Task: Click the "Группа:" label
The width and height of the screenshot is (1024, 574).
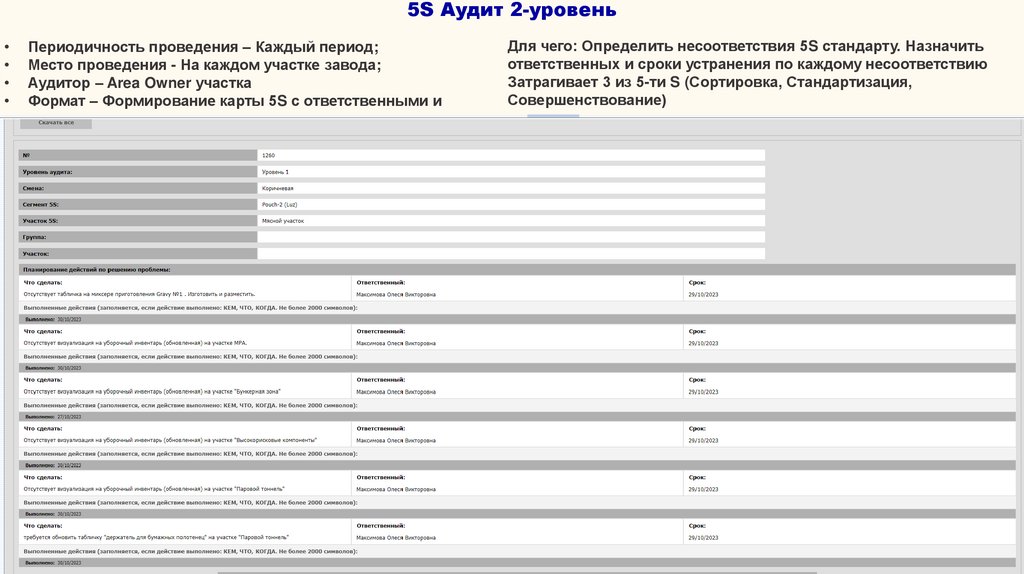Action: 35,237
